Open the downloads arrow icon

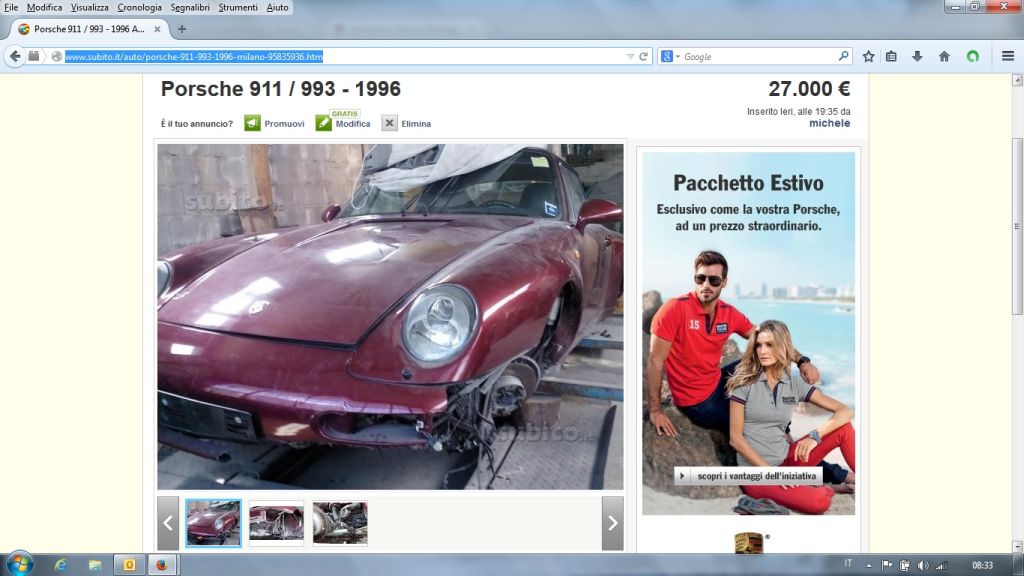pyautogui.click(x=917, y=56)
